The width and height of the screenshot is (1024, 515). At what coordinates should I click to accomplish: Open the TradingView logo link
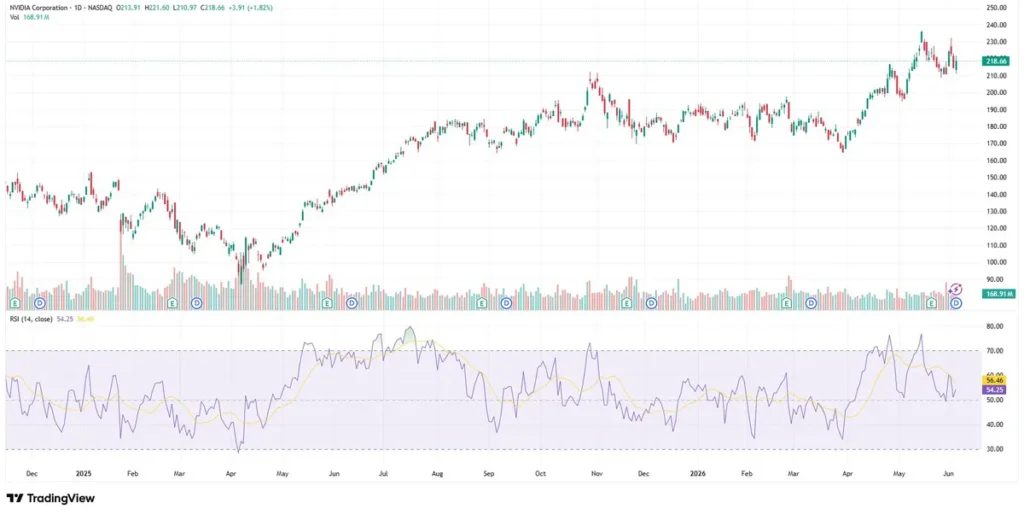(51, 499)
